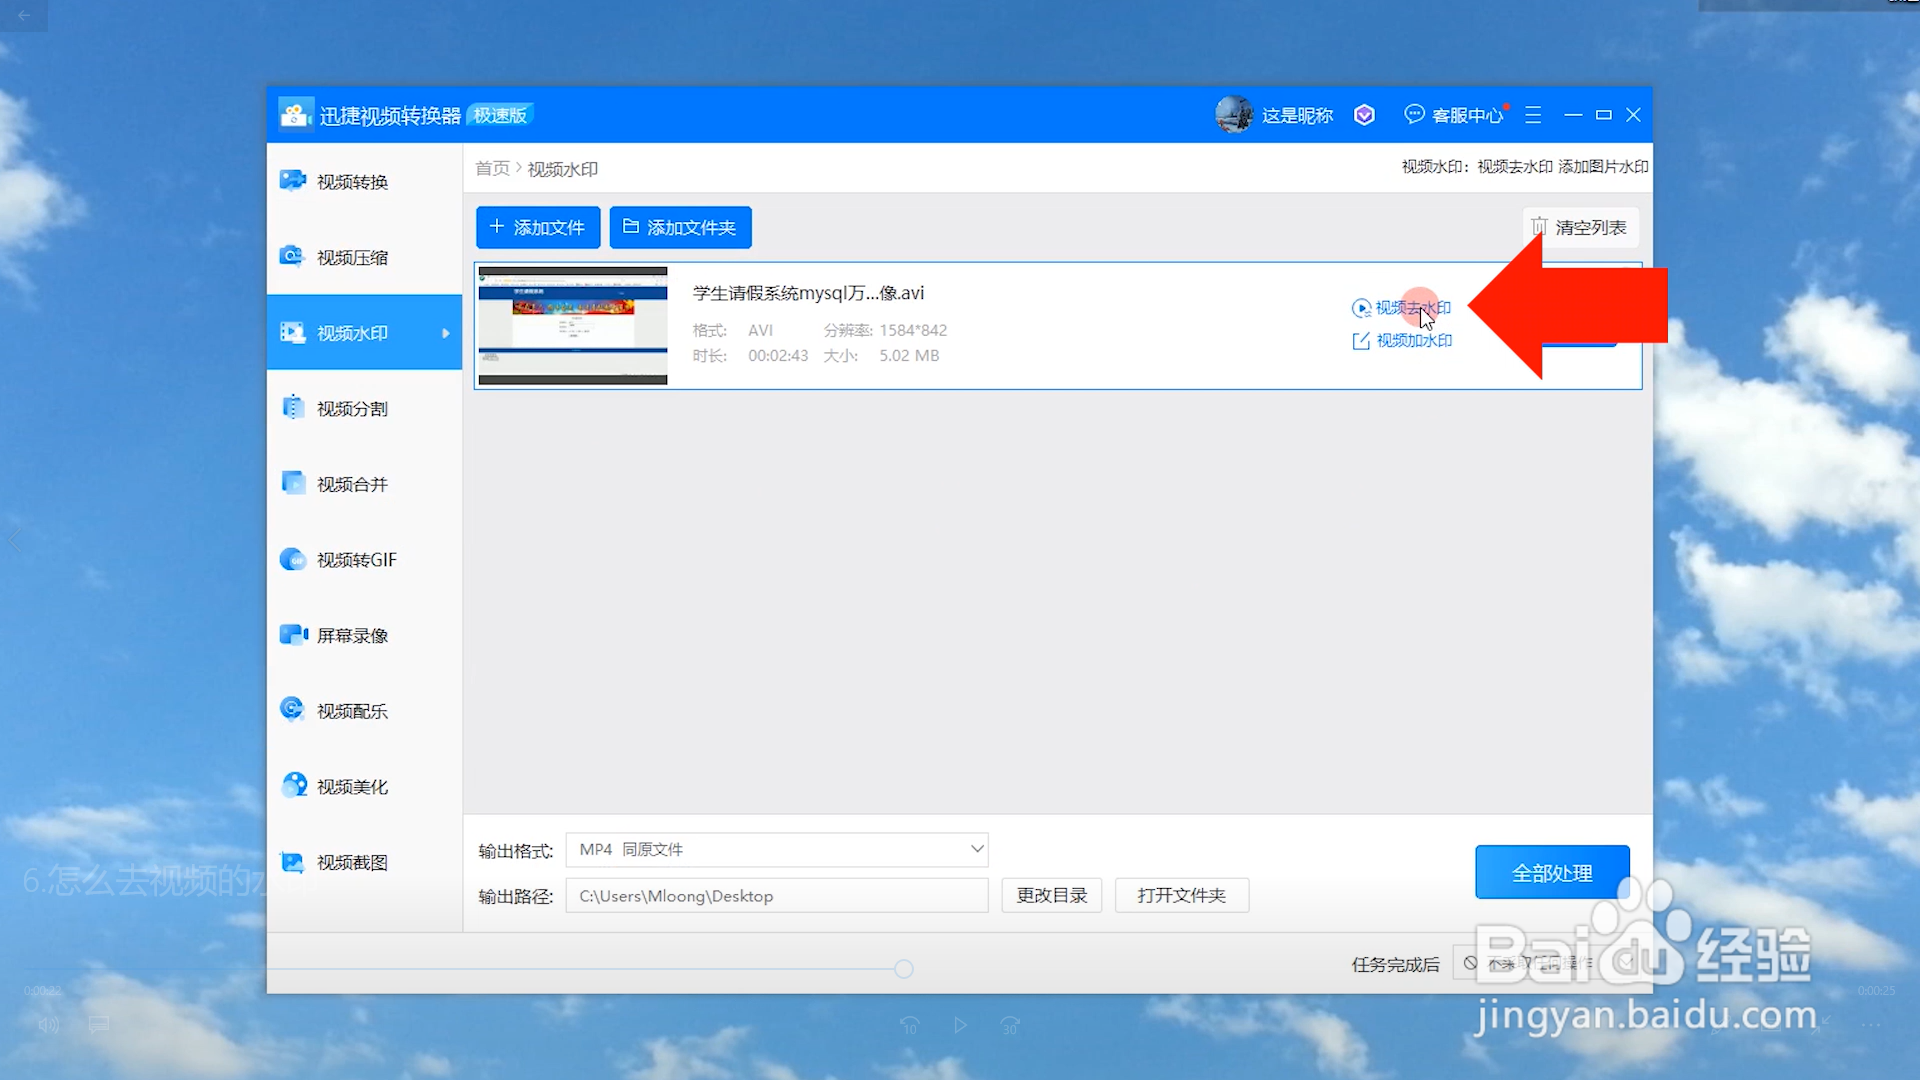Click the playback progress slider handle
Image resolution: width=1920 pixels, height=1080 pixels.
tap(904, 969)
